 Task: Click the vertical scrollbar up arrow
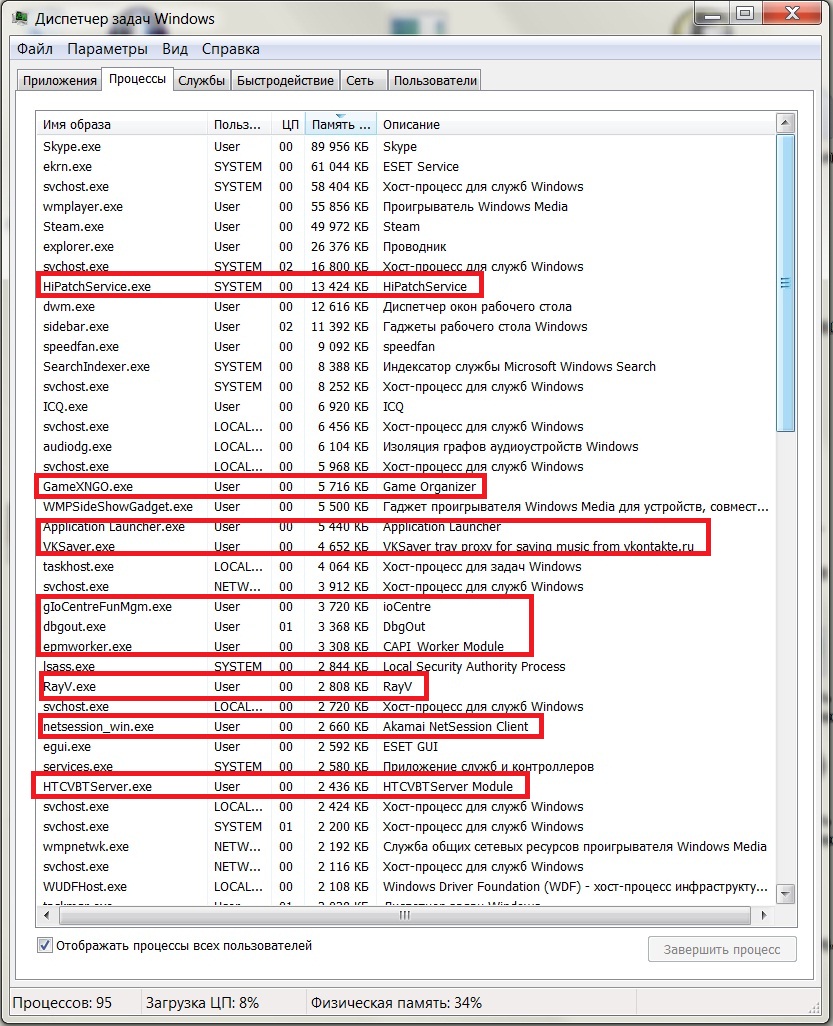point(785,123)
